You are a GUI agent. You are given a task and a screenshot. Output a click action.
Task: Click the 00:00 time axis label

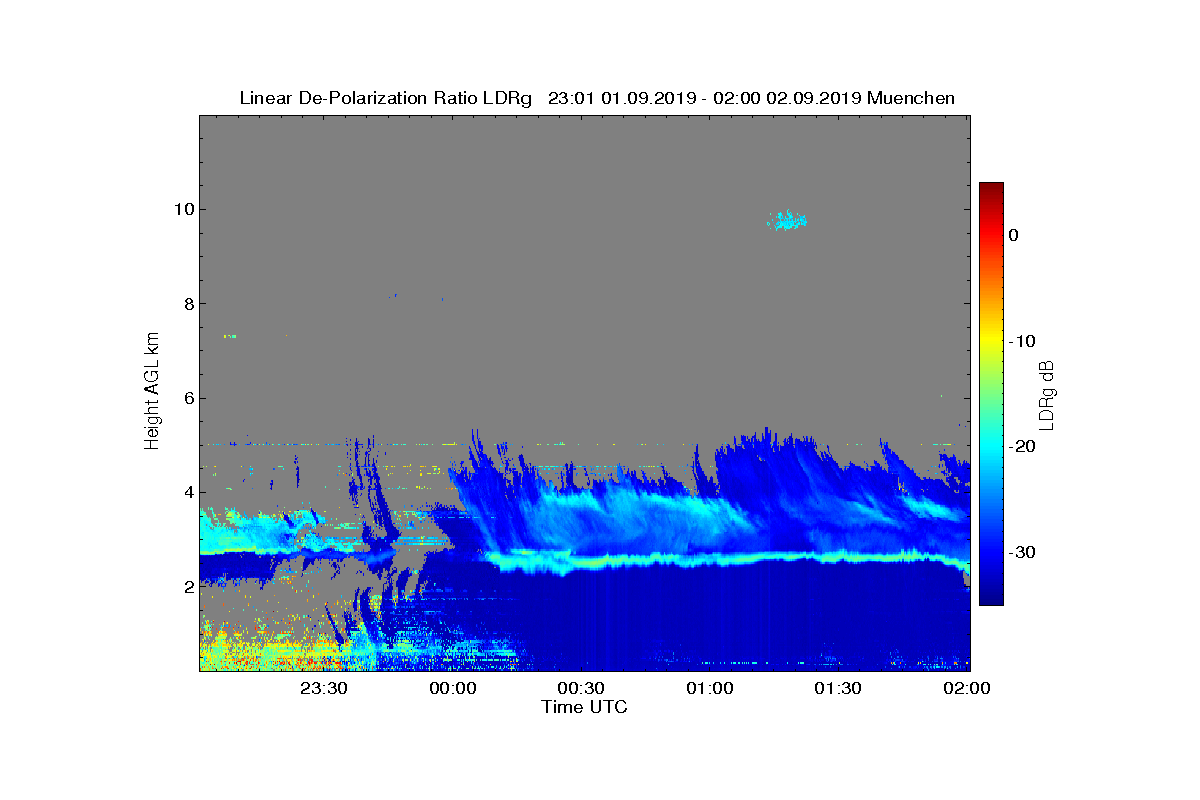(452, 688)
